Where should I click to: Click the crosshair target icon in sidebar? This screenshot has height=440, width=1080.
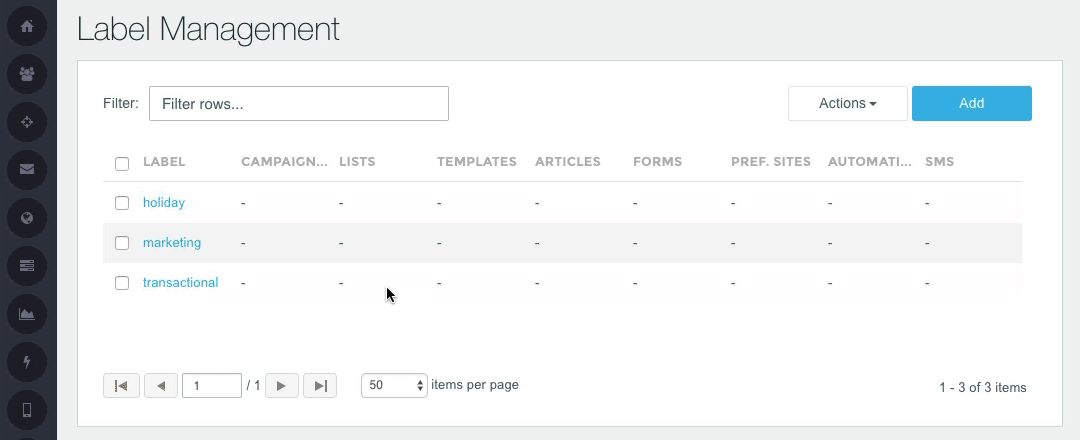(27, 121)
